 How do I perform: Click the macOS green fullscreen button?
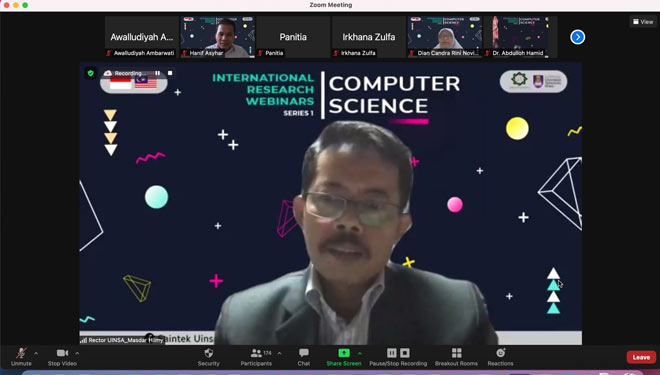coord(25,5)
